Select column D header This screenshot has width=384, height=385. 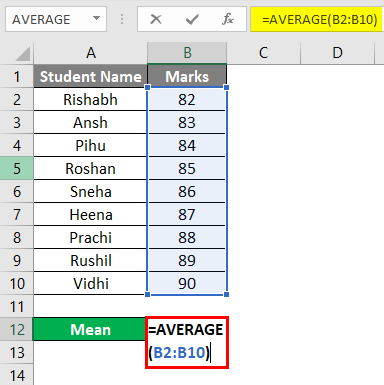click(337, 53)
